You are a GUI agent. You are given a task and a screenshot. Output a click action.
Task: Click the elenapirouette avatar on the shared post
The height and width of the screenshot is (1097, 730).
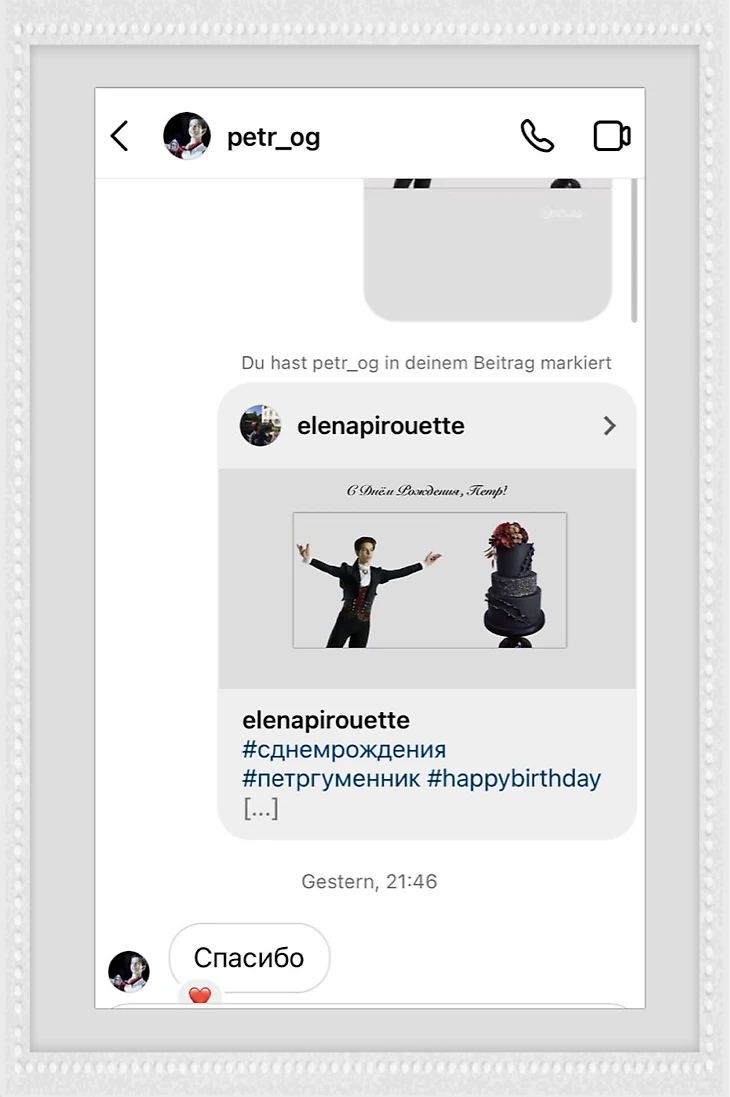pos(260,426)
